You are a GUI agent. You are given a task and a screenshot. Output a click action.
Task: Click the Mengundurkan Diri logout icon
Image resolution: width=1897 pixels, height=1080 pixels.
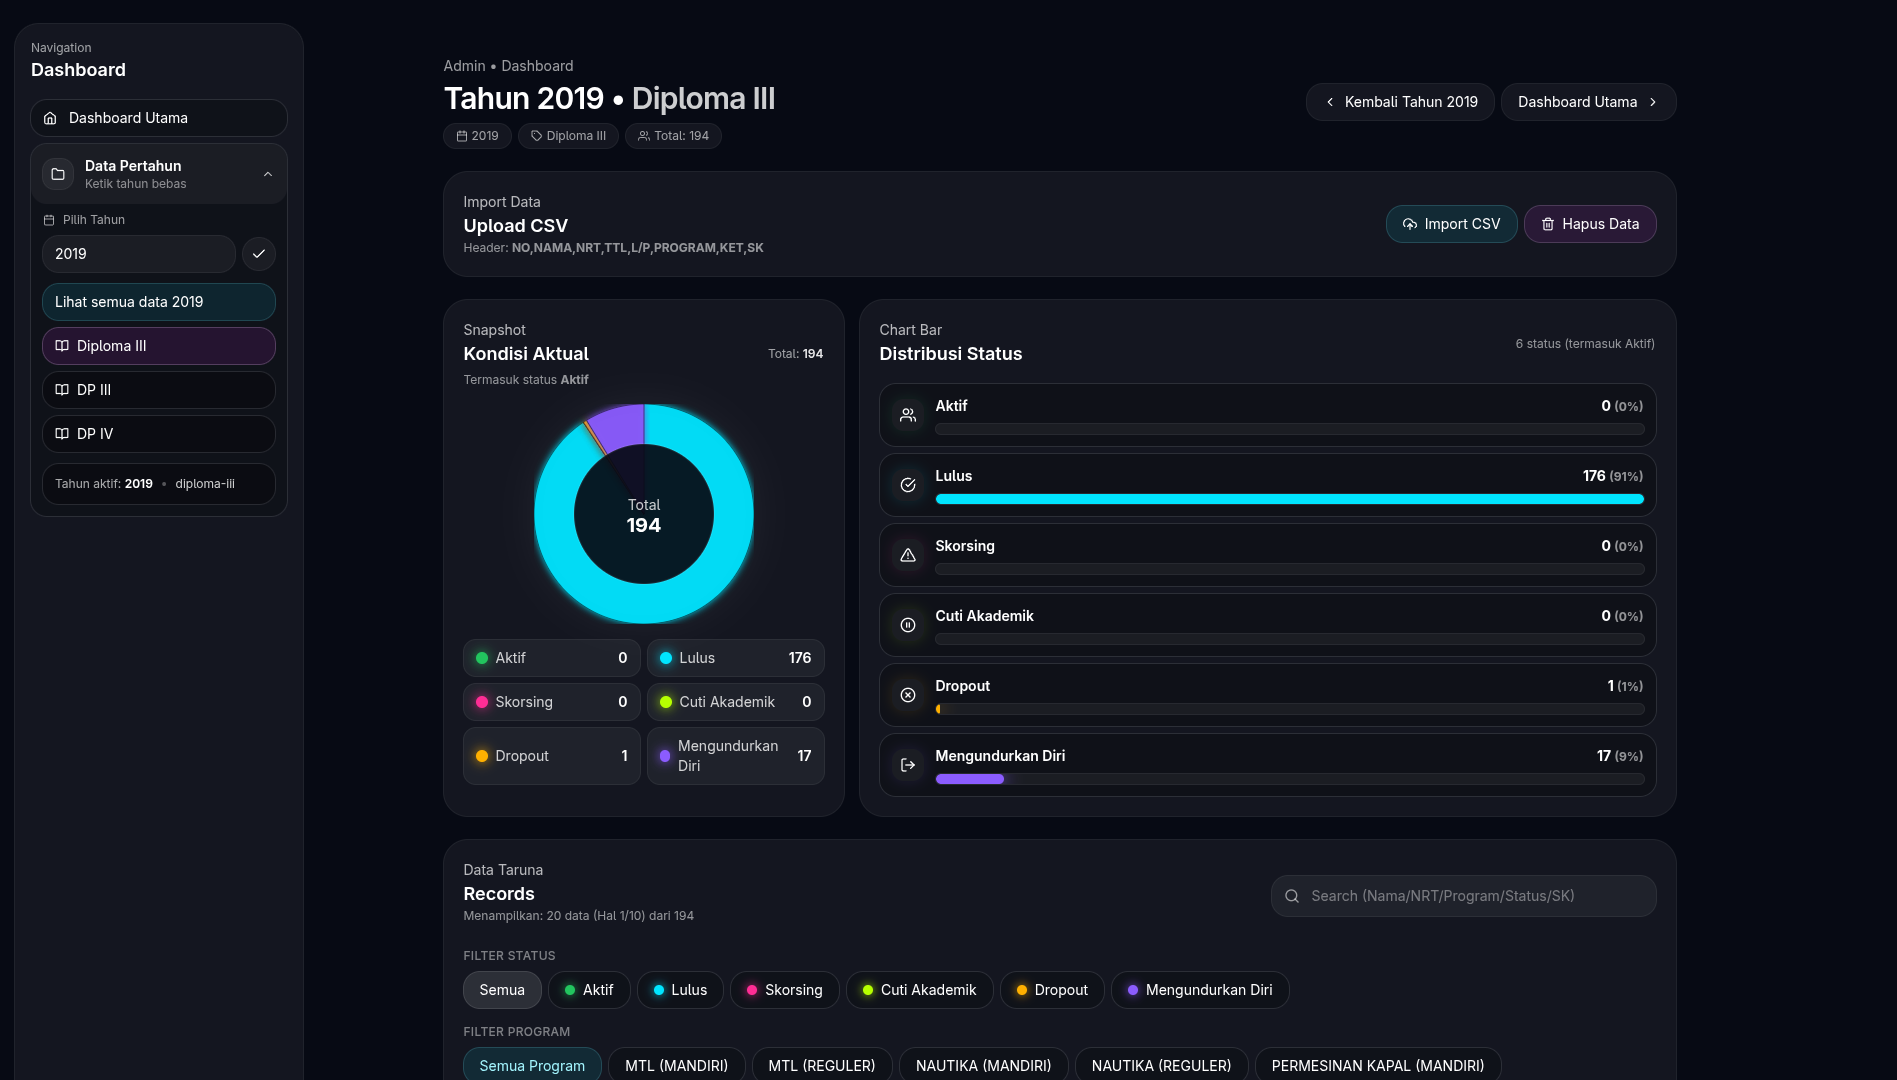[908, 765]
